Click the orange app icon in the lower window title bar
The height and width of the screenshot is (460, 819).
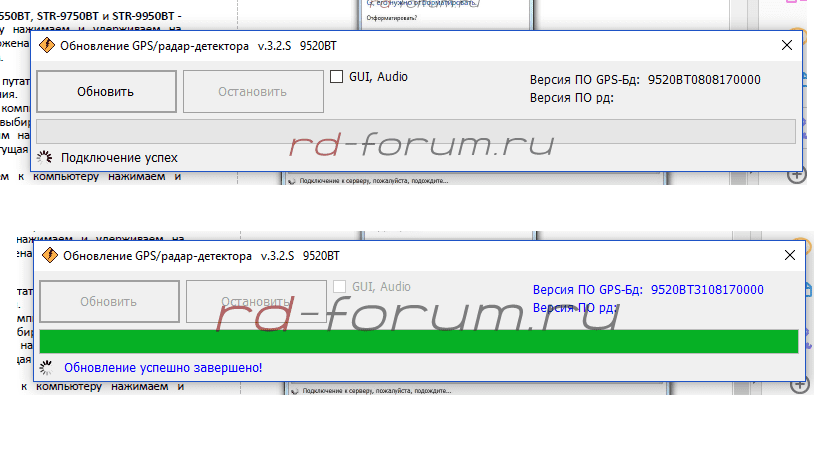pos(48,256)
